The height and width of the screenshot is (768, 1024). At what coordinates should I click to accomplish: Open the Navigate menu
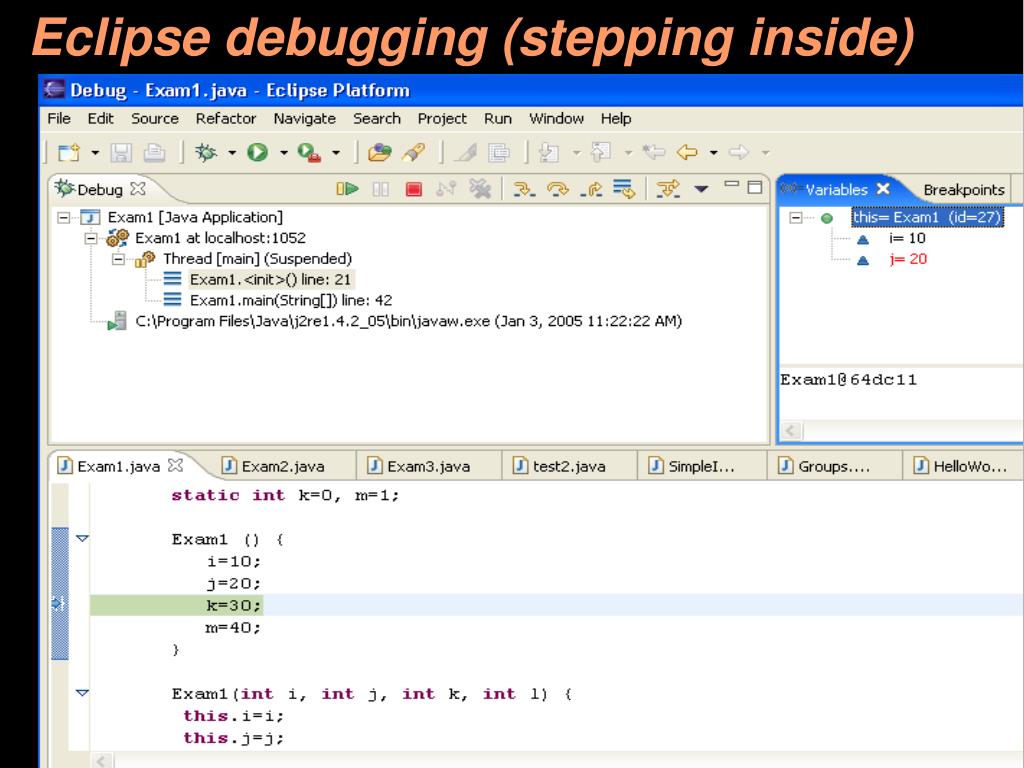coord(304,119)
